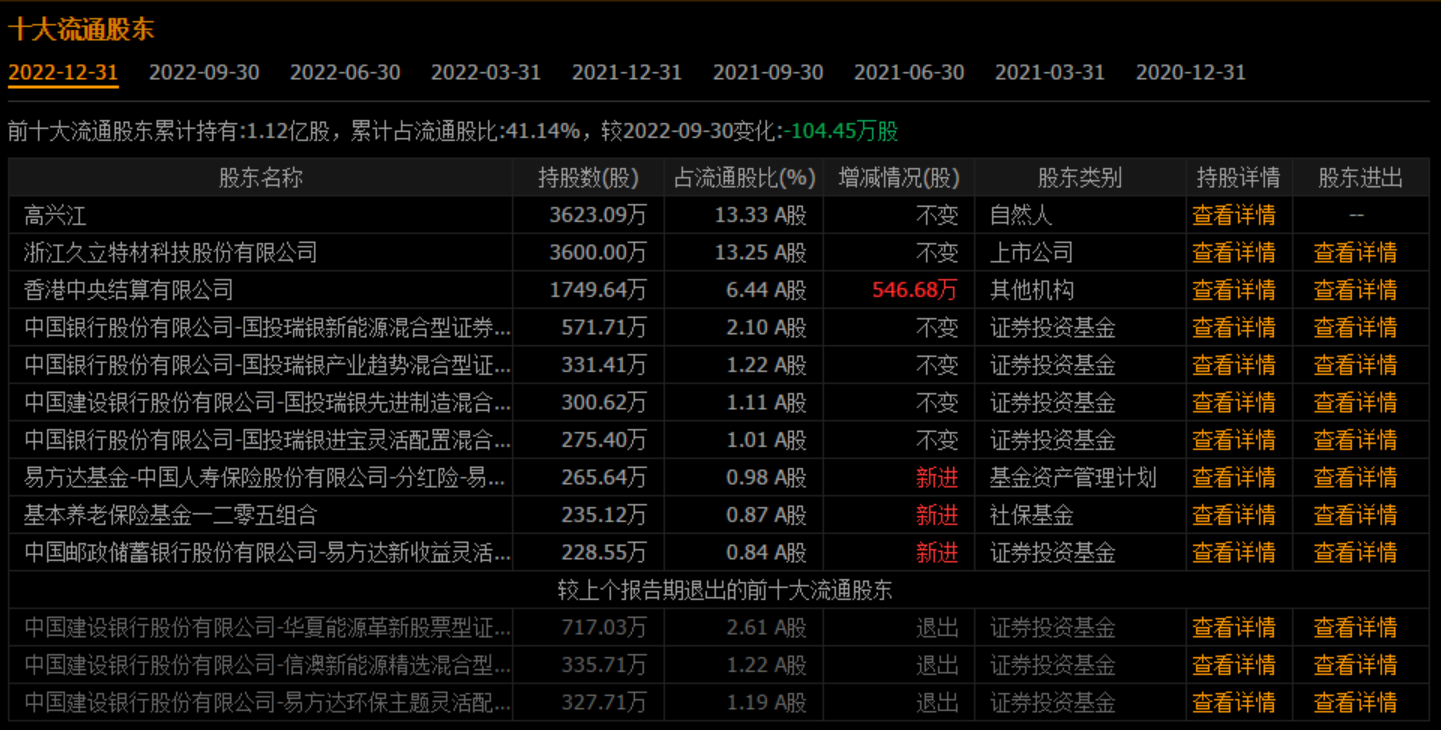View shareholder entry/exit for 香港中央结算有限公司
Viewport: 1441px width, 730px height.
tap(1355, 290)
